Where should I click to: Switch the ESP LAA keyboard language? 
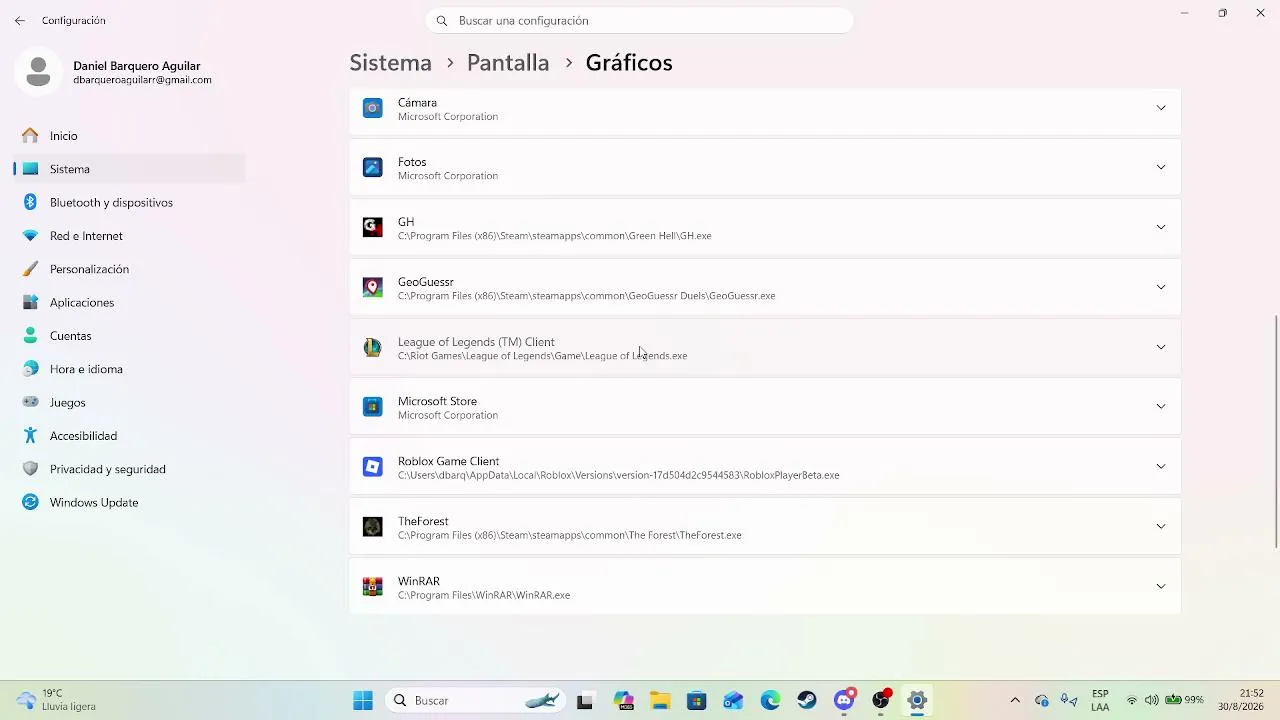click(1100, 700)
